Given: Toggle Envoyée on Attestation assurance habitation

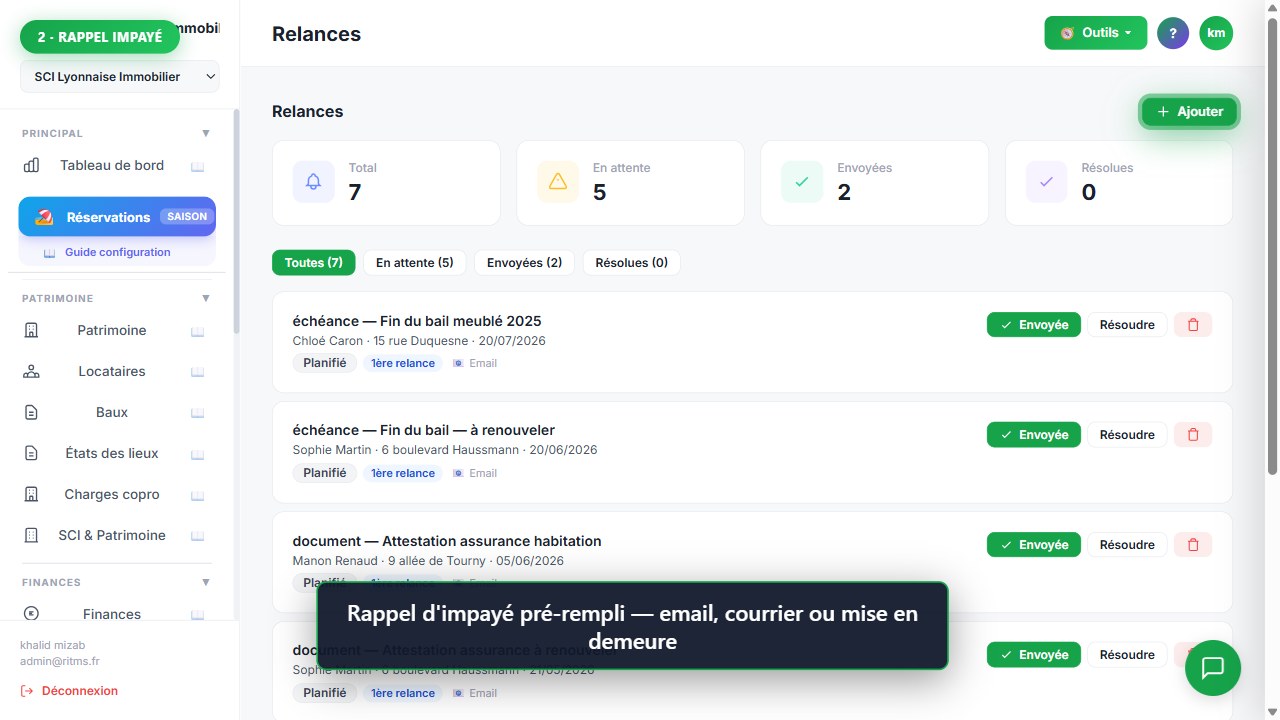Looking at the screenshot, I should [x=1034, y=545].
